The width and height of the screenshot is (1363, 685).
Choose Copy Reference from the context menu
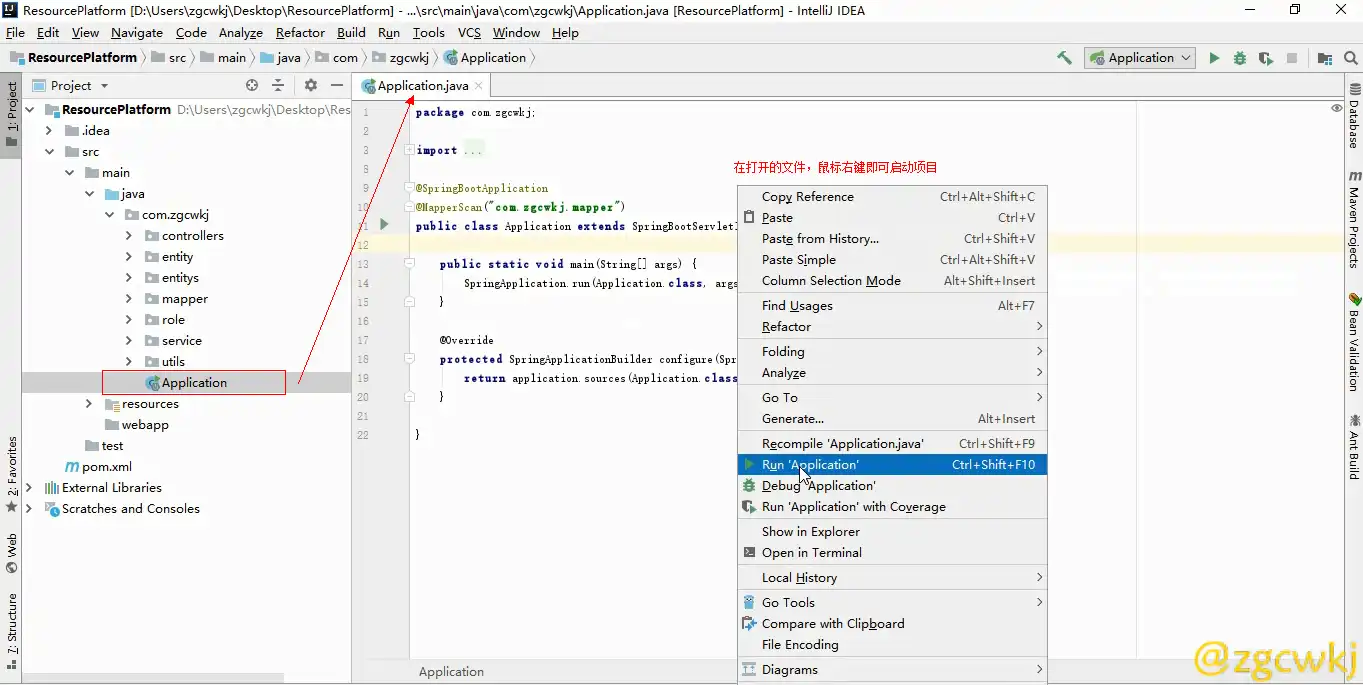tap(892, 197)
